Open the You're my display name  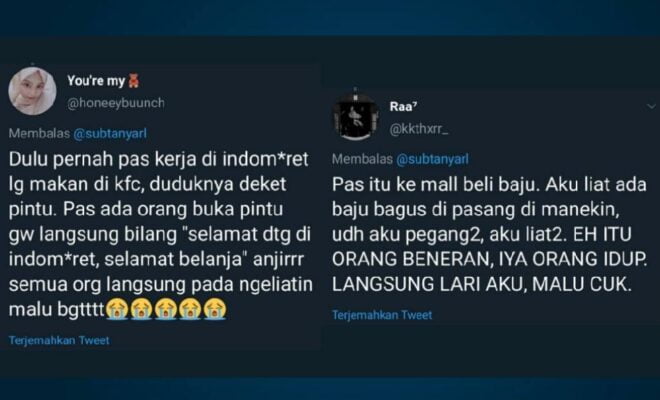[96, 80]
